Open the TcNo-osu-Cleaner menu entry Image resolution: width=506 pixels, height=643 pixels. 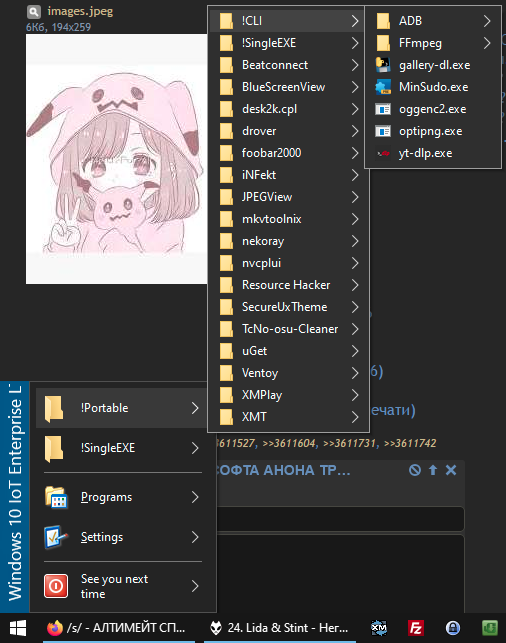pyautogui.click(x=289, y=329)
